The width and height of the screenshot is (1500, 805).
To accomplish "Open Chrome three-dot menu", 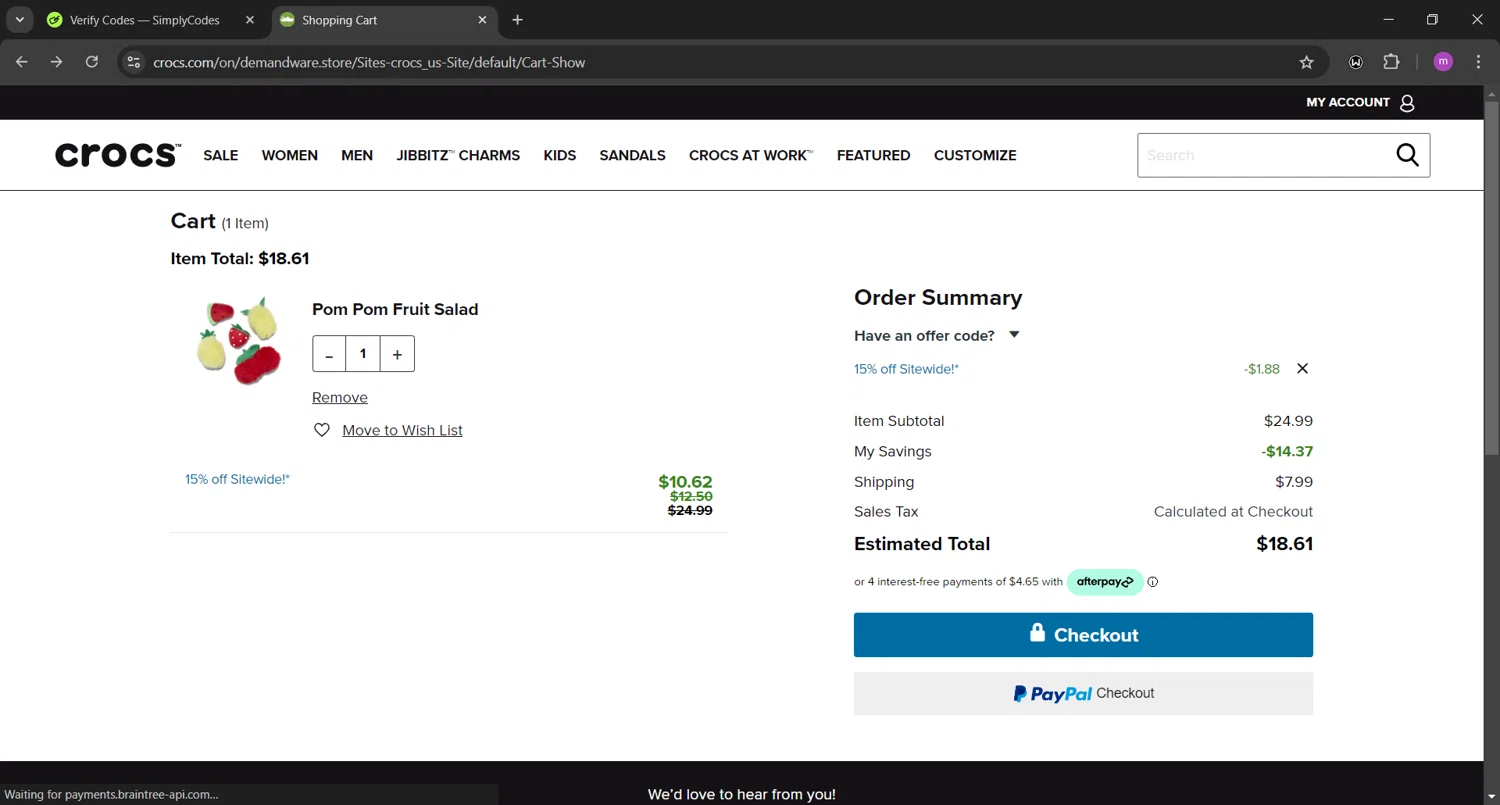I will click(x=1478, y=62).
